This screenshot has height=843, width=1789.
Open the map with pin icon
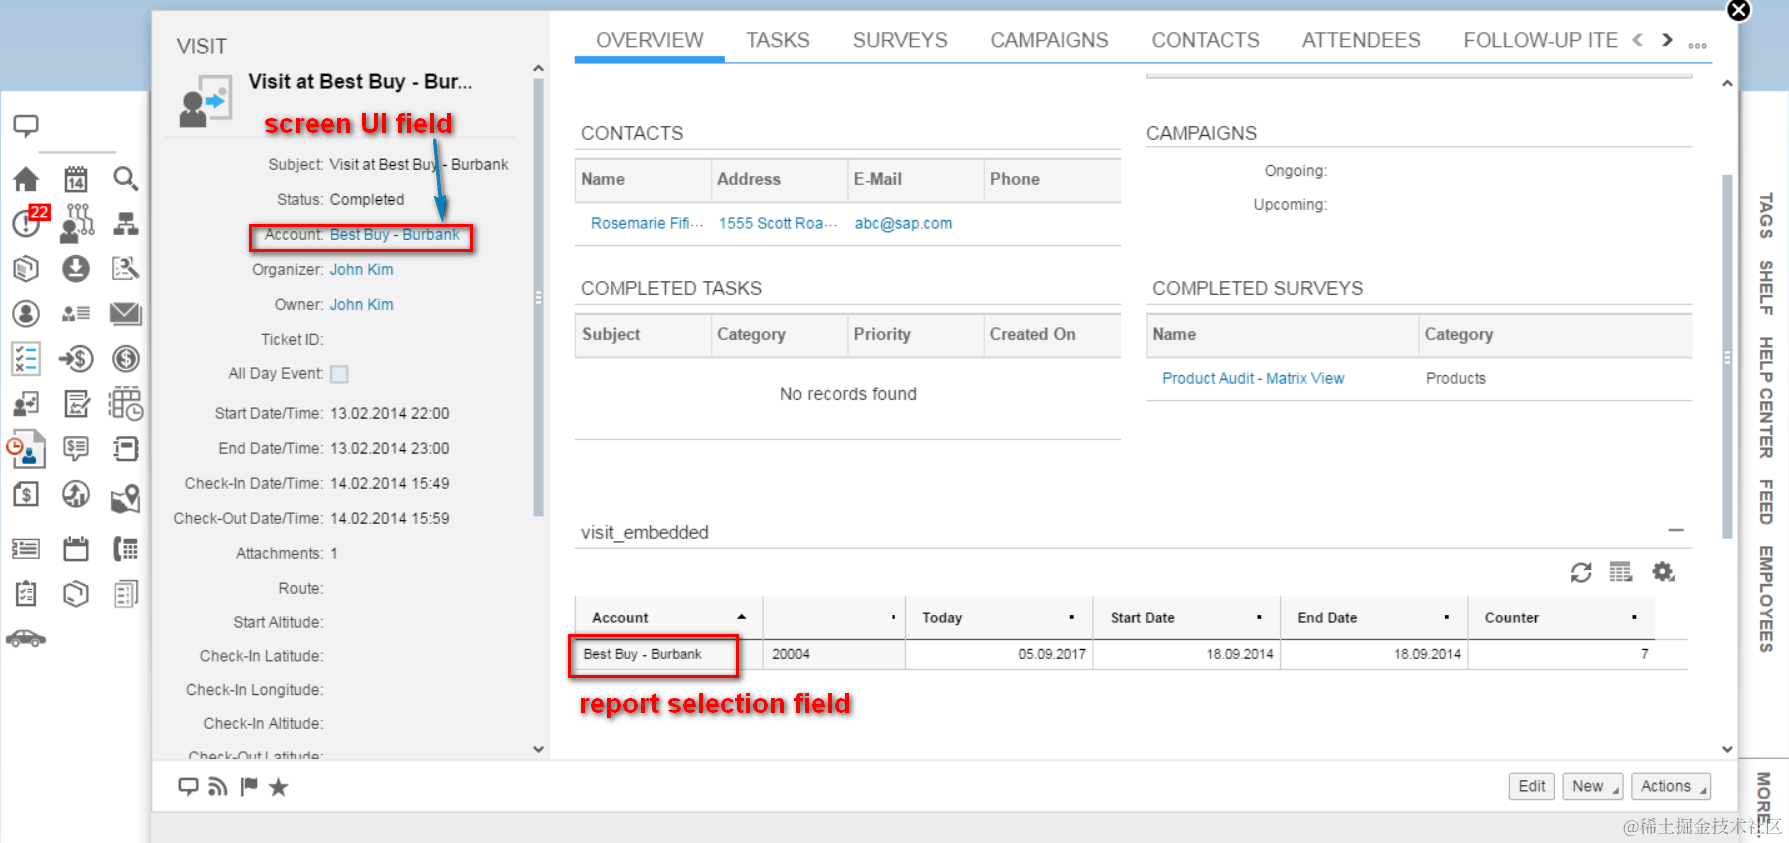[x=125, y=498]
